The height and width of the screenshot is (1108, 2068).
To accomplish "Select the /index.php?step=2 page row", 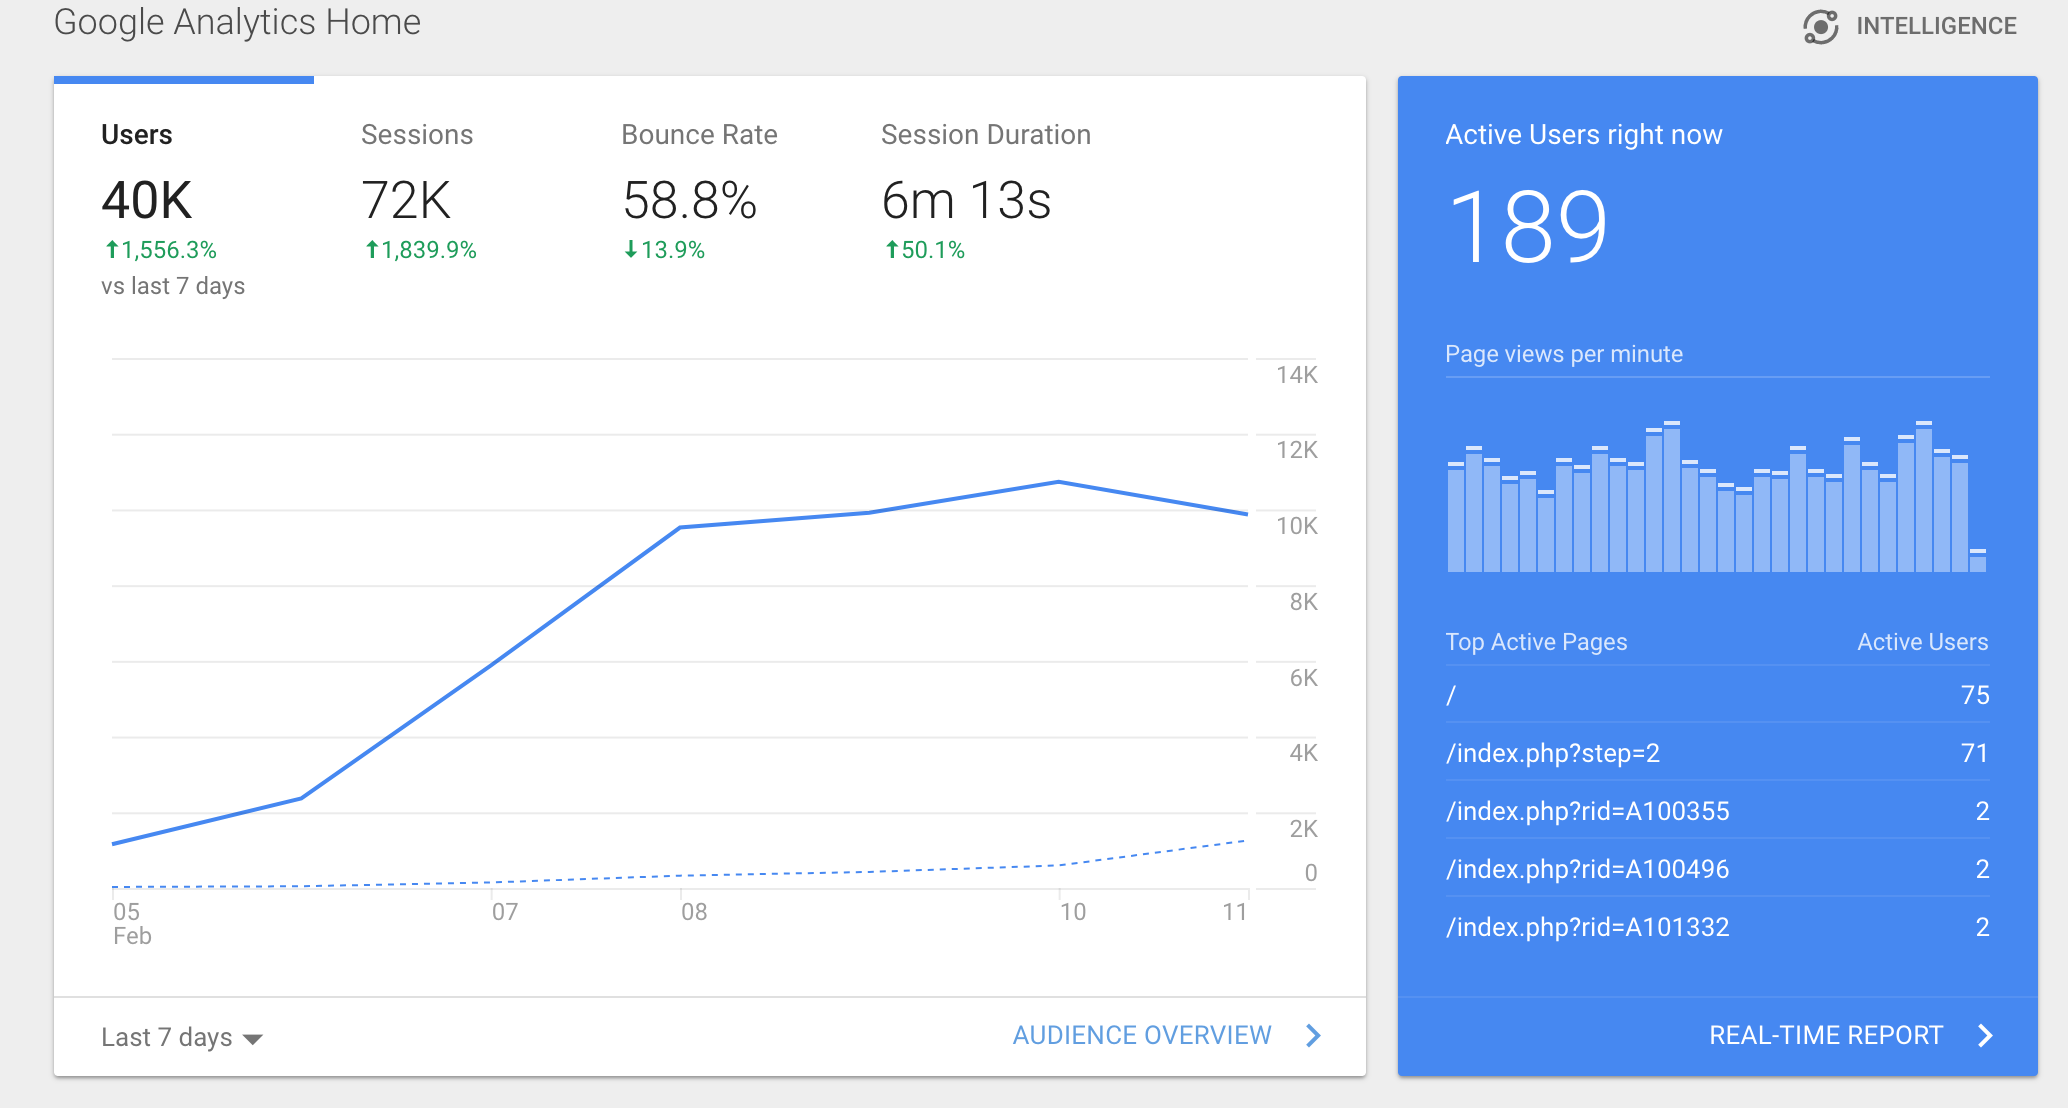I will (1717, 753).
